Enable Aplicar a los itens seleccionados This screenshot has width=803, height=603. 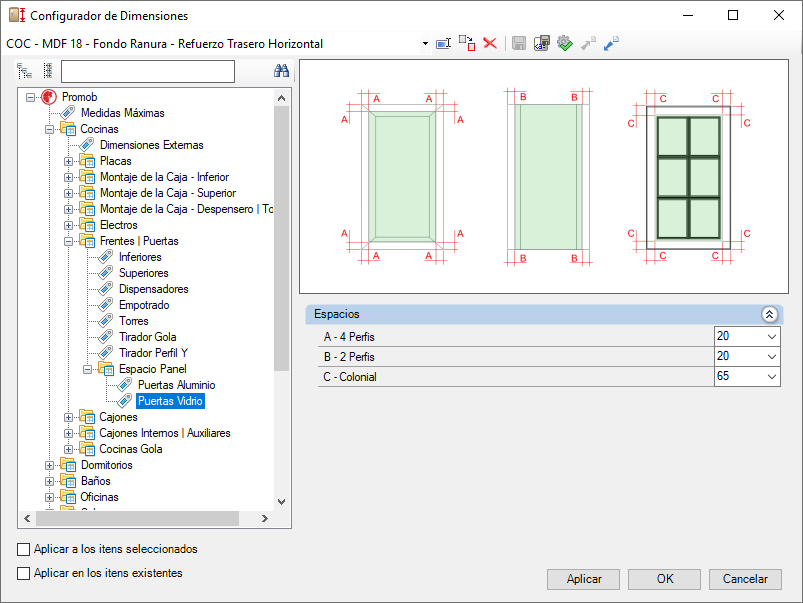[x=24, y=549]
